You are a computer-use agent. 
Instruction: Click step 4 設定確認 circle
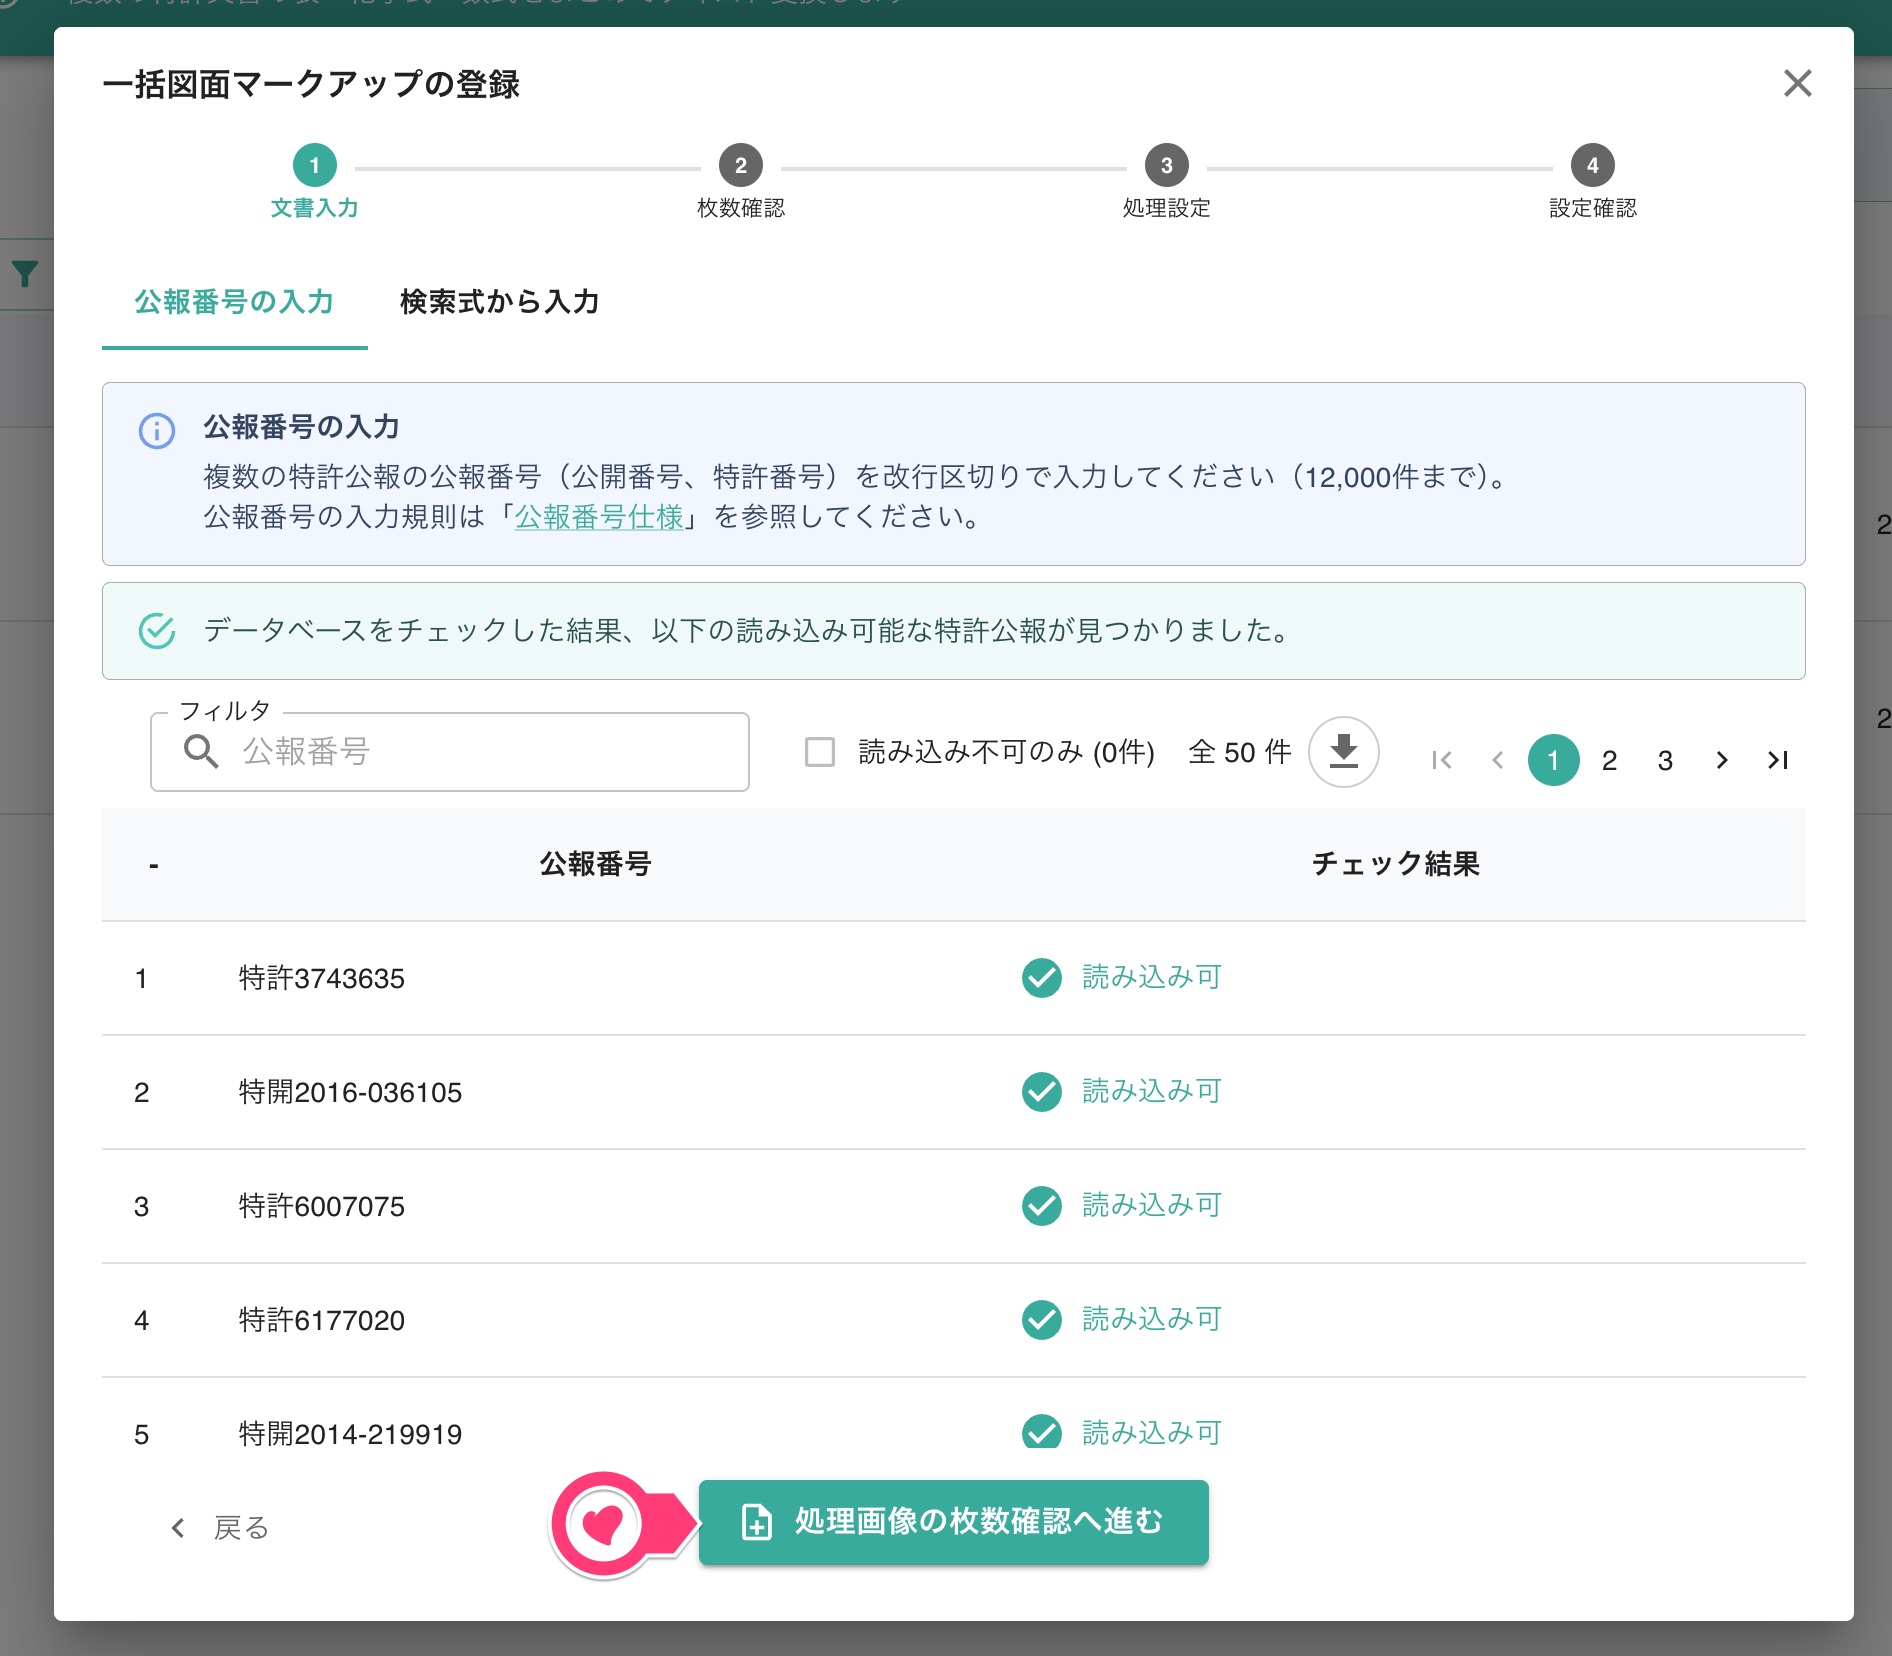1592,165
